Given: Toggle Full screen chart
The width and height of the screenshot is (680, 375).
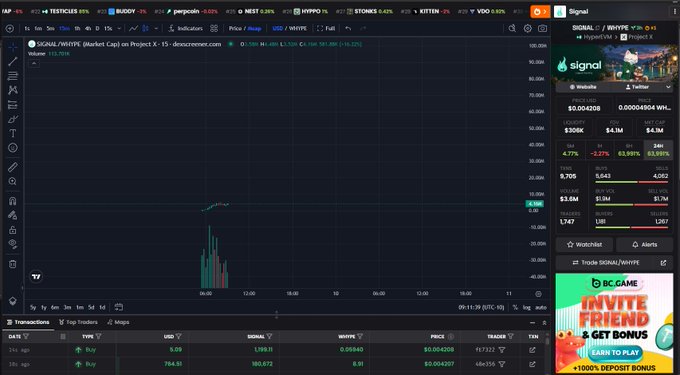Looking at the screenshot, I should coord(326,29).
